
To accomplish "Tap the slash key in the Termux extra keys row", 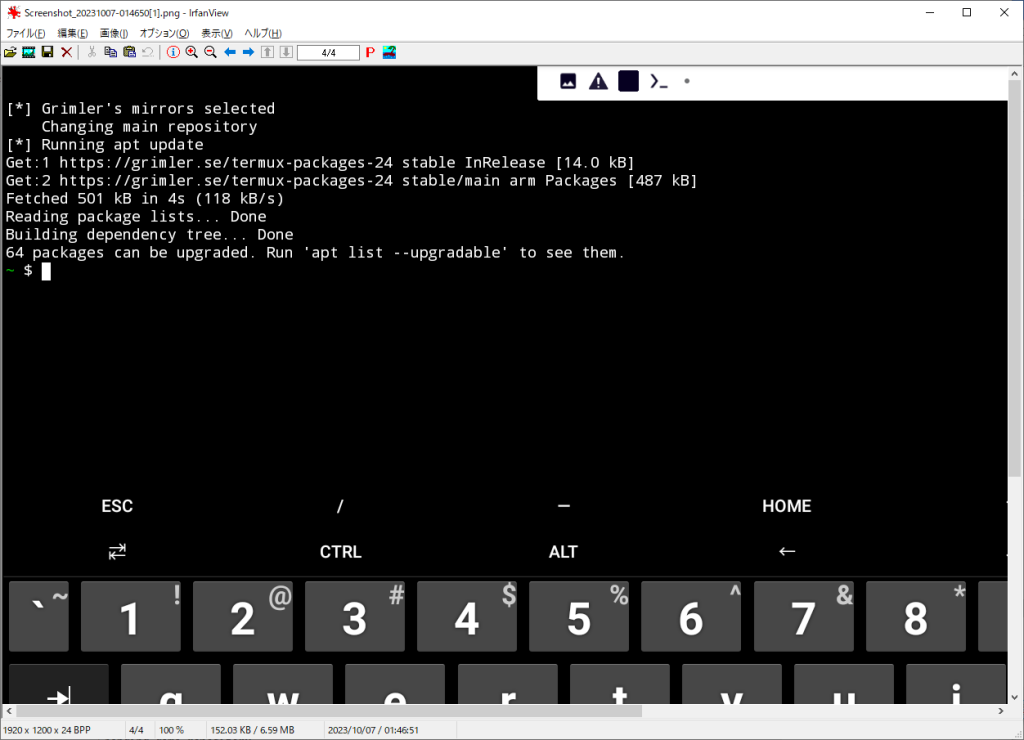I will click(340, 506).
